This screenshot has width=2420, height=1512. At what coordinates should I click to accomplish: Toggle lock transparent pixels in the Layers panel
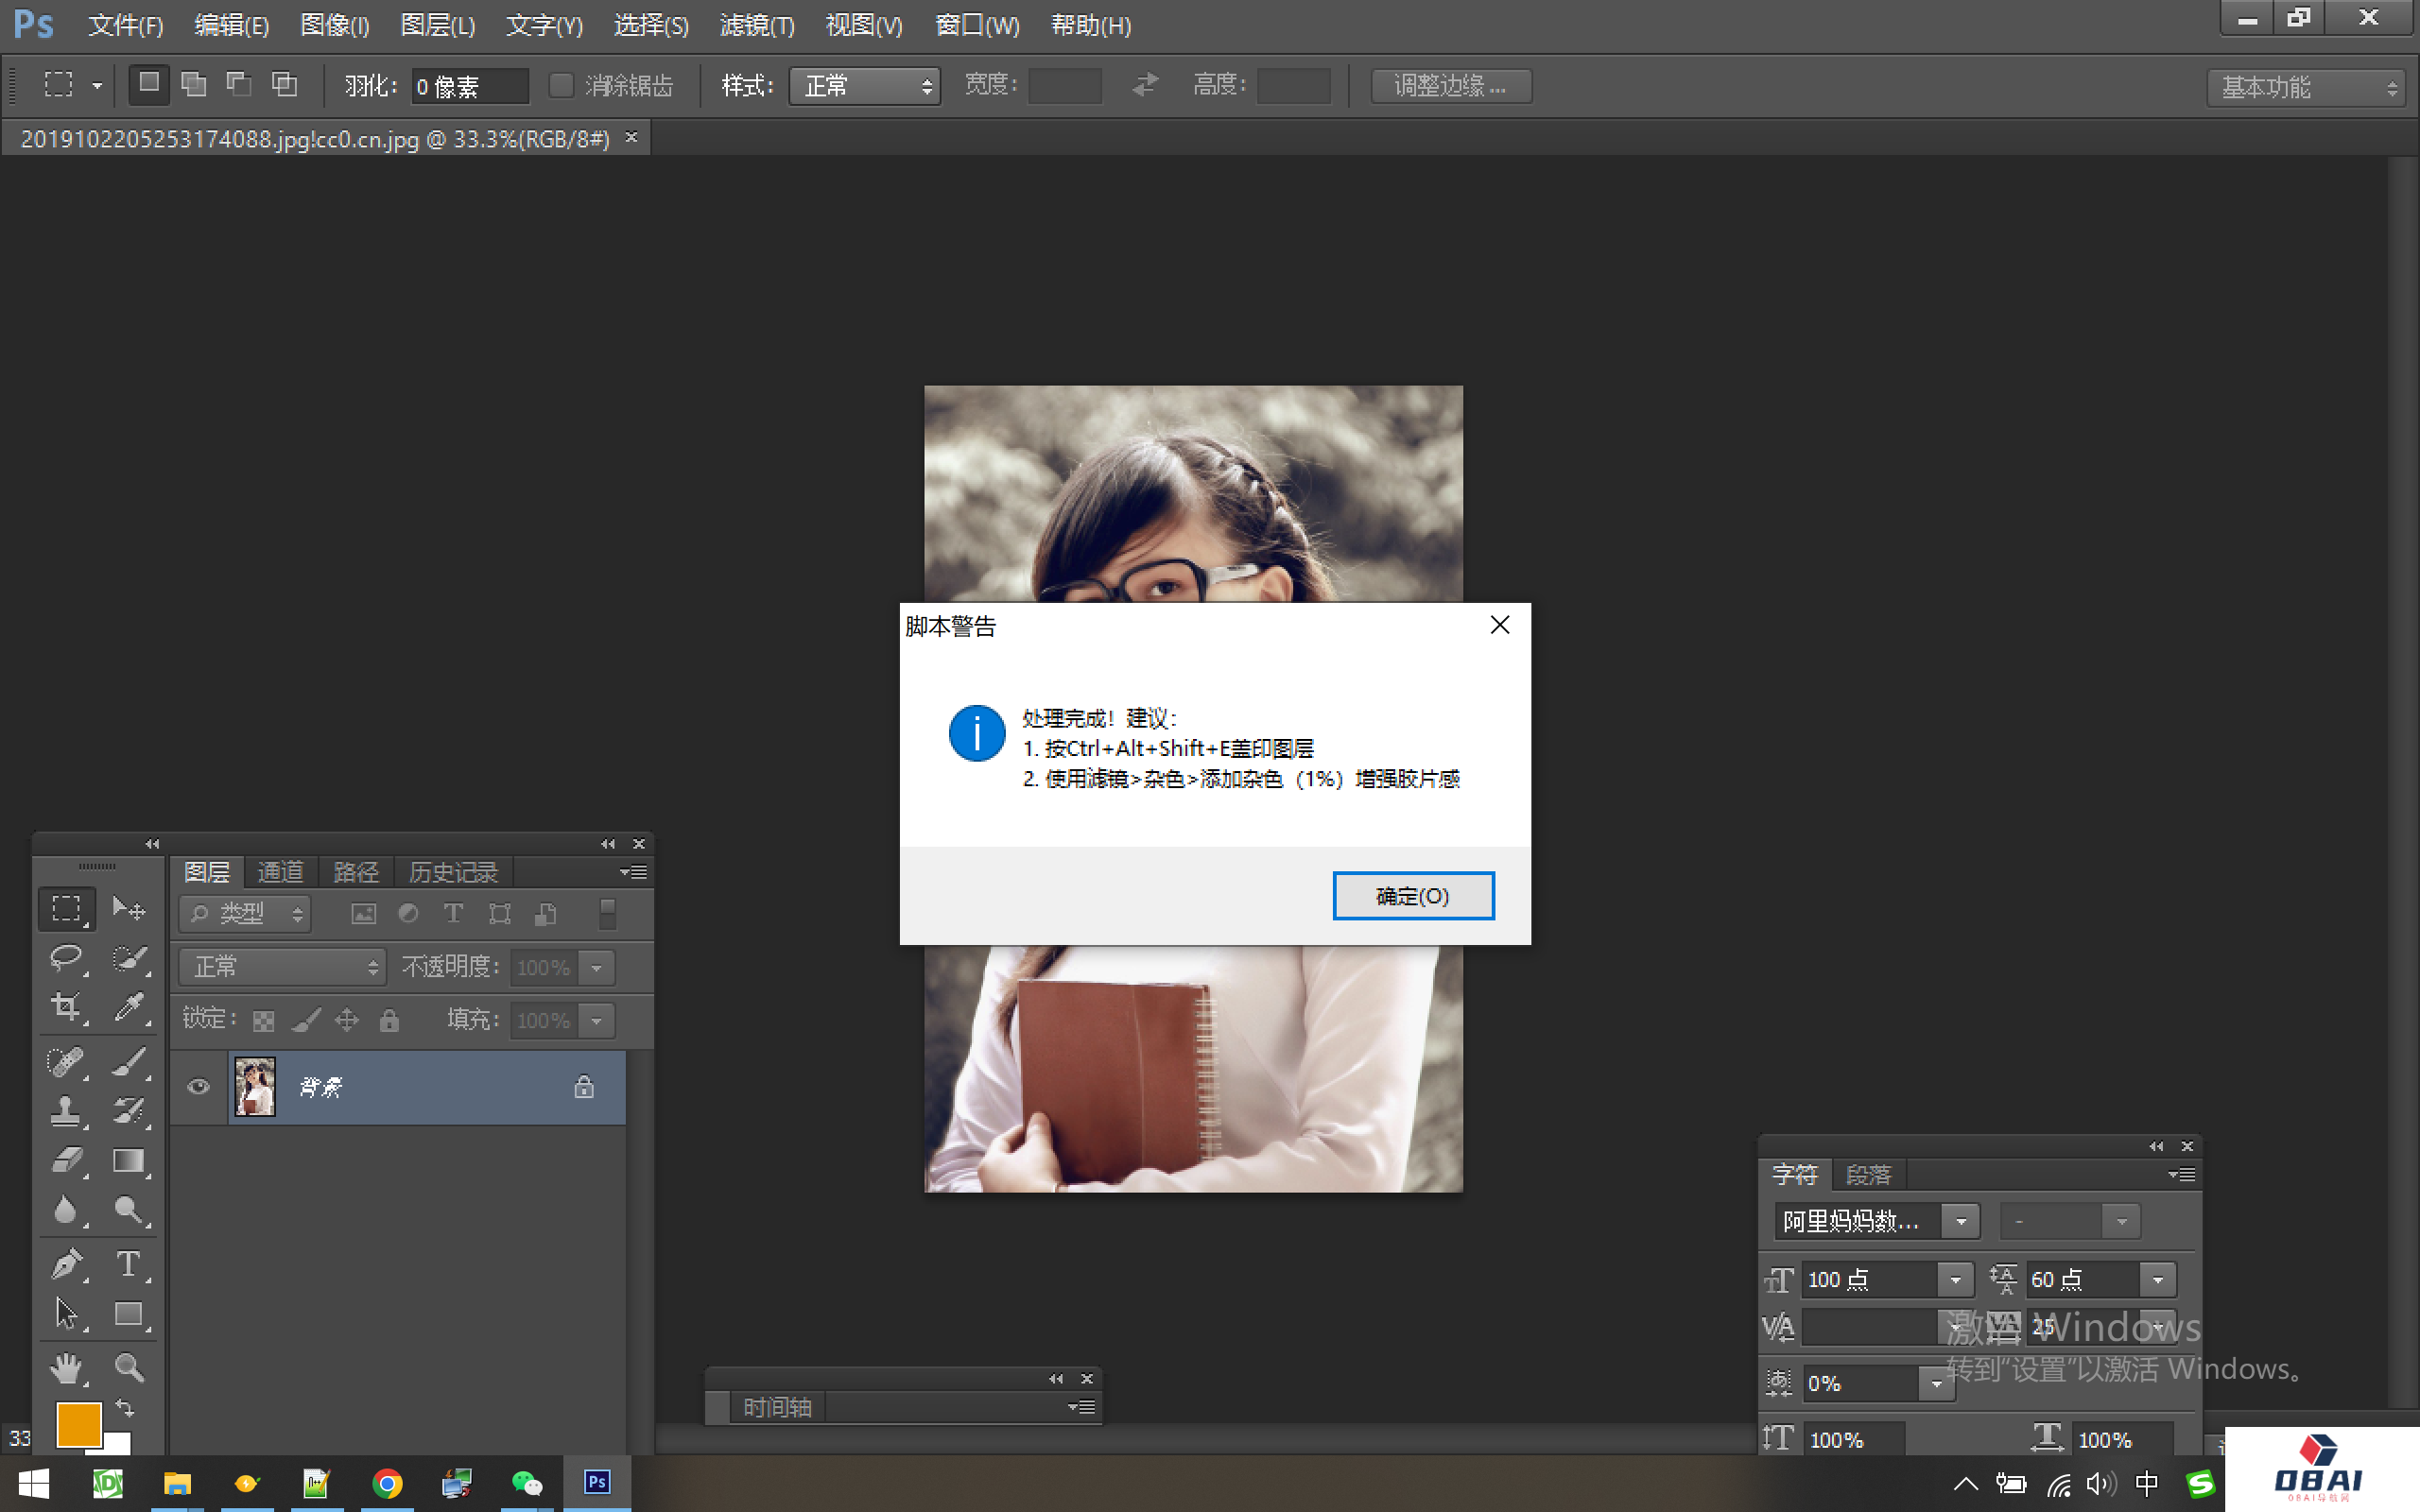(x=263, y=1019)
